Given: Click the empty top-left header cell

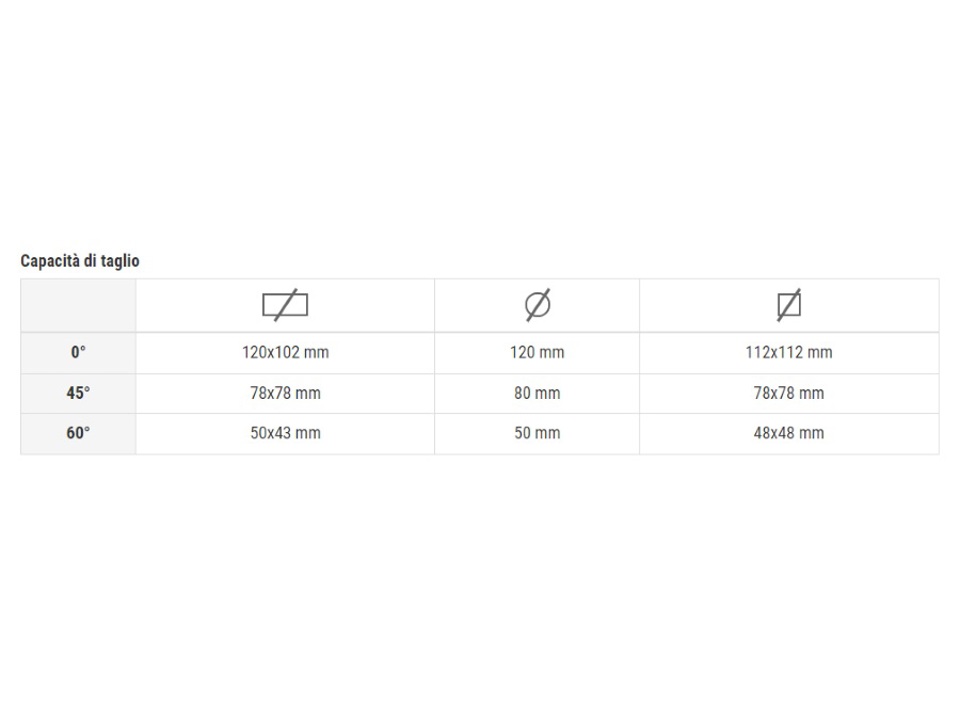Looking at the screenshot, I should [x=78, y=306].
